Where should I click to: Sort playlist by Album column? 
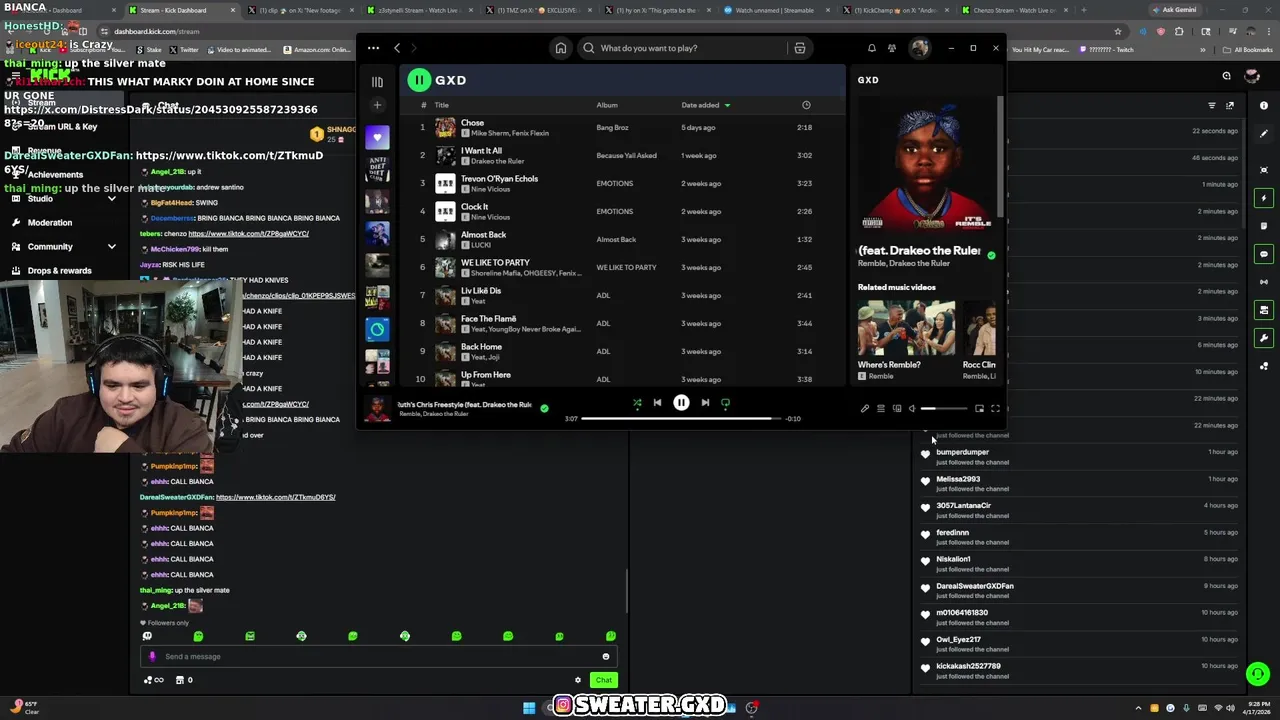607,105
